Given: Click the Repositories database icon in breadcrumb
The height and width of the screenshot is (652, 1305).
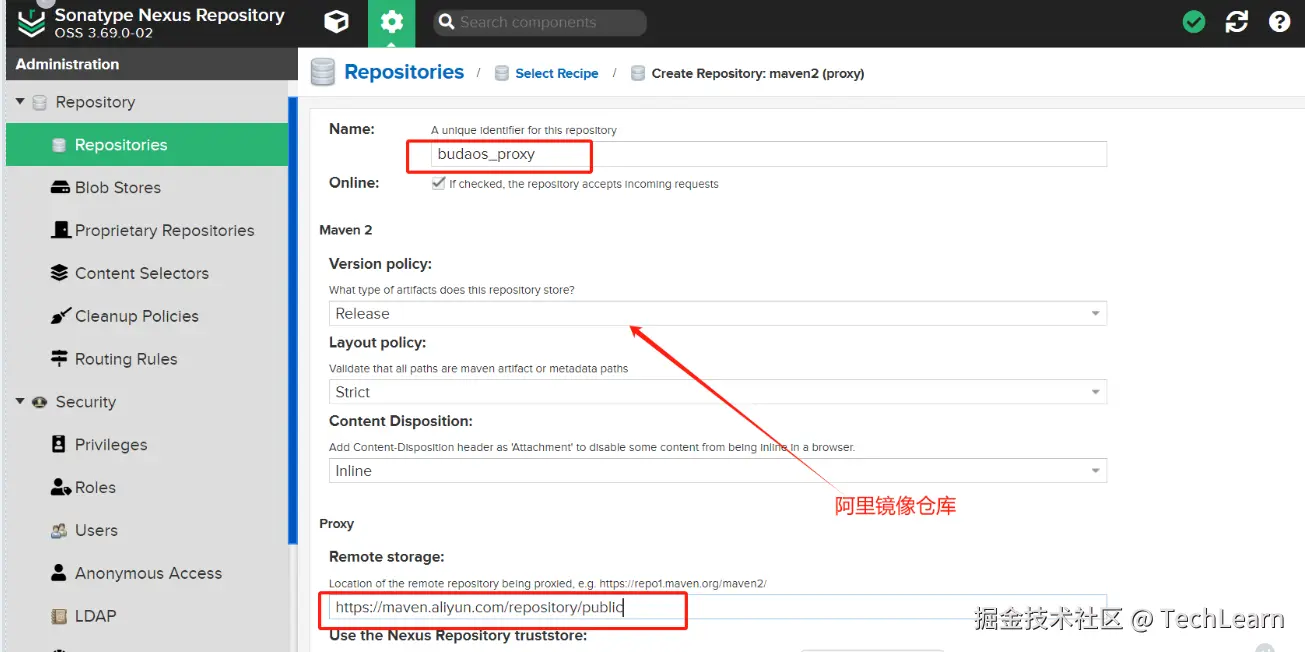Looking at the screenshot, I should click(322, 73).
